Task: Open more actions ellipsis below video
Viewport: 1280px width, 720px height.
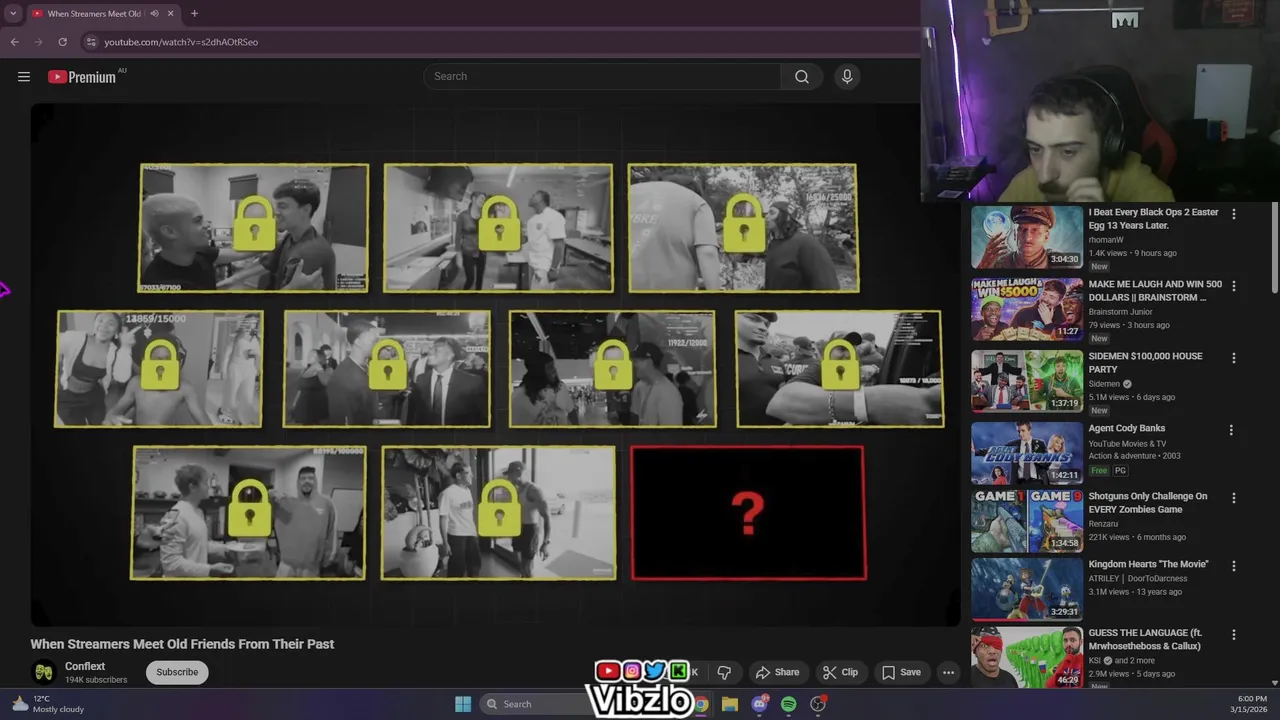Action: coord(948,673)
